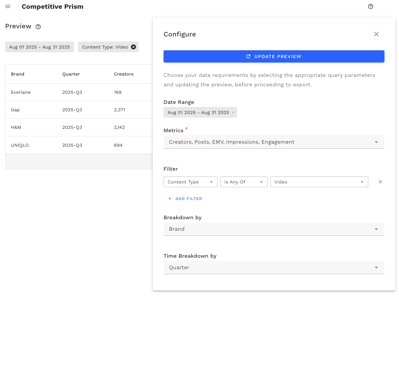Open the Video filter value dropdown
399x367 pixels.
[x=319, y=182]
